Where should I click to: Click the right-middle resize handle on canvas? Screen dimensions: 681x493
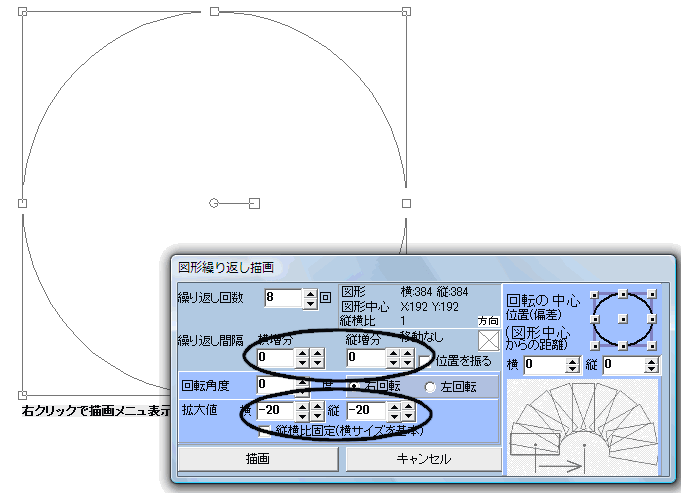point(406,203)
